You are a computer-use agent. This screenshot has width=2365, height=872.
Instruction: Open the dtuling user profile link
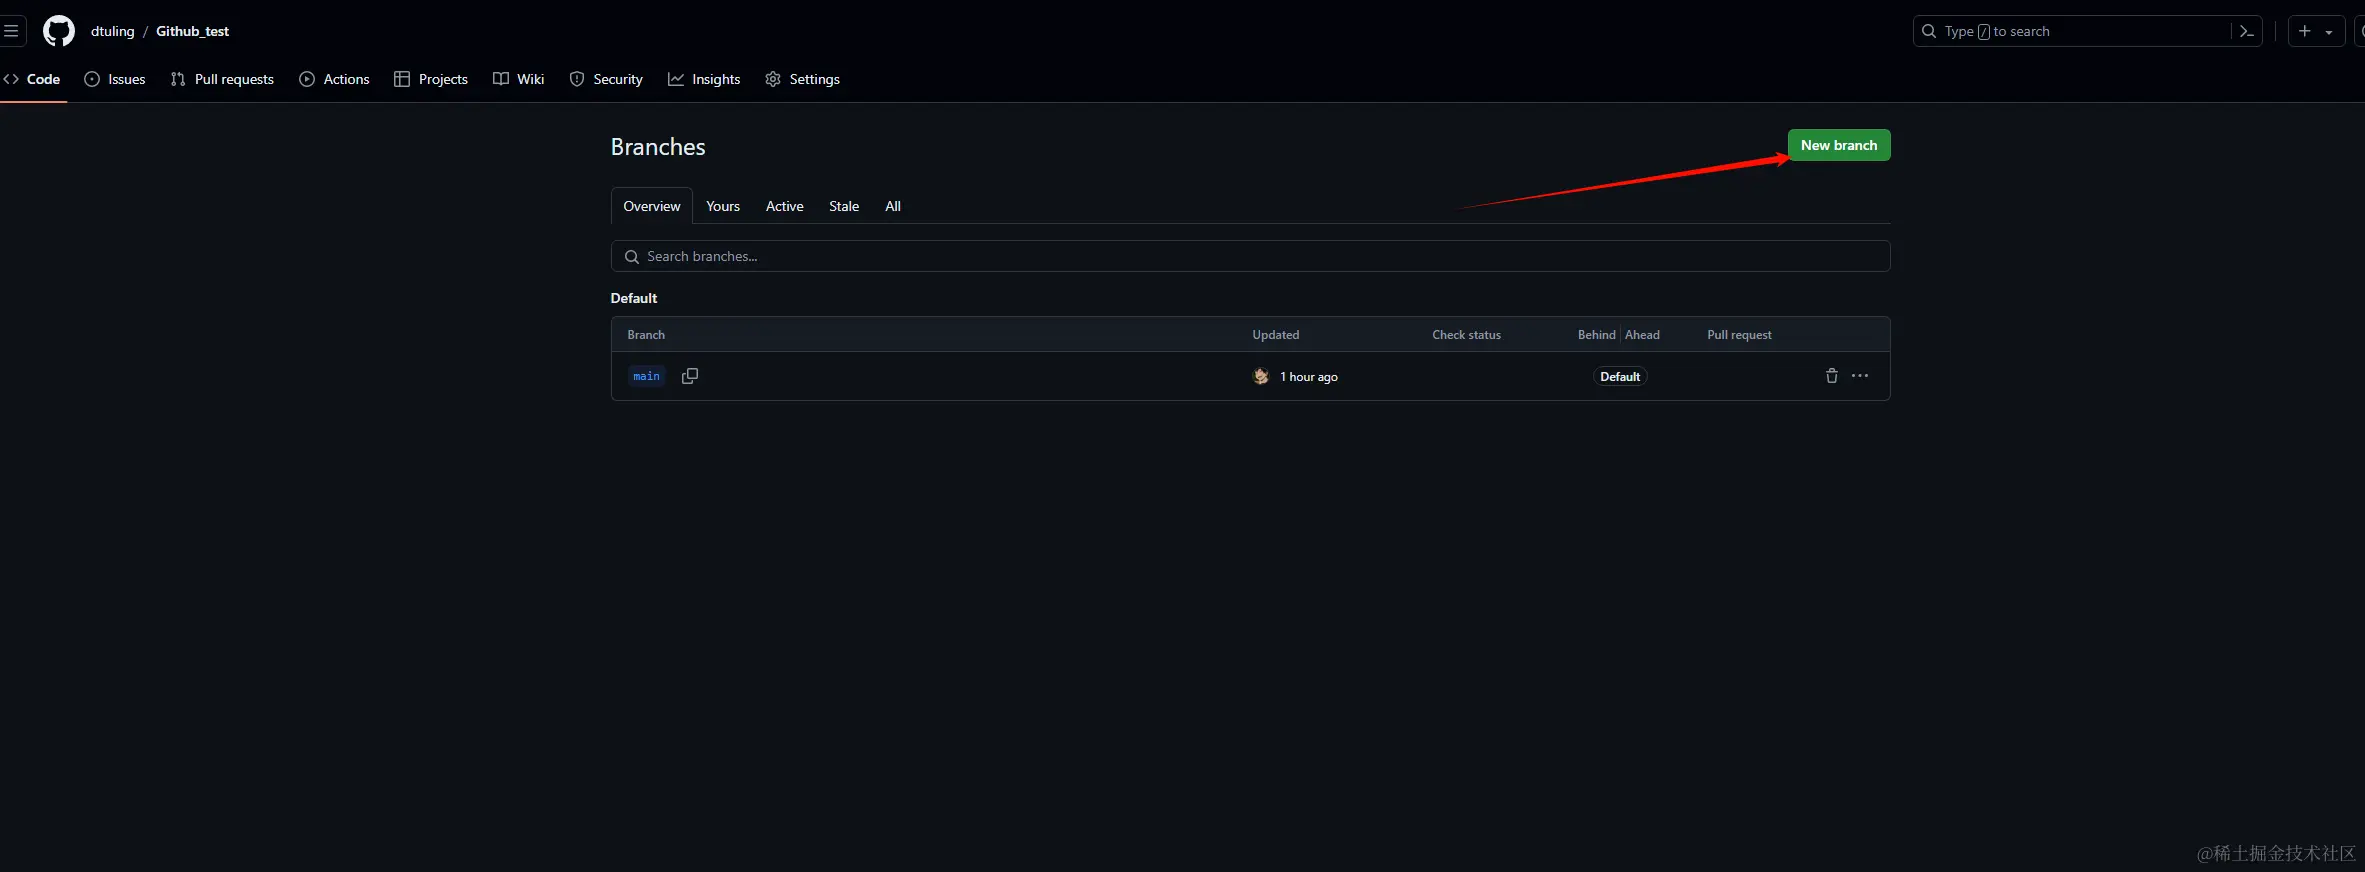coord(113,31)
